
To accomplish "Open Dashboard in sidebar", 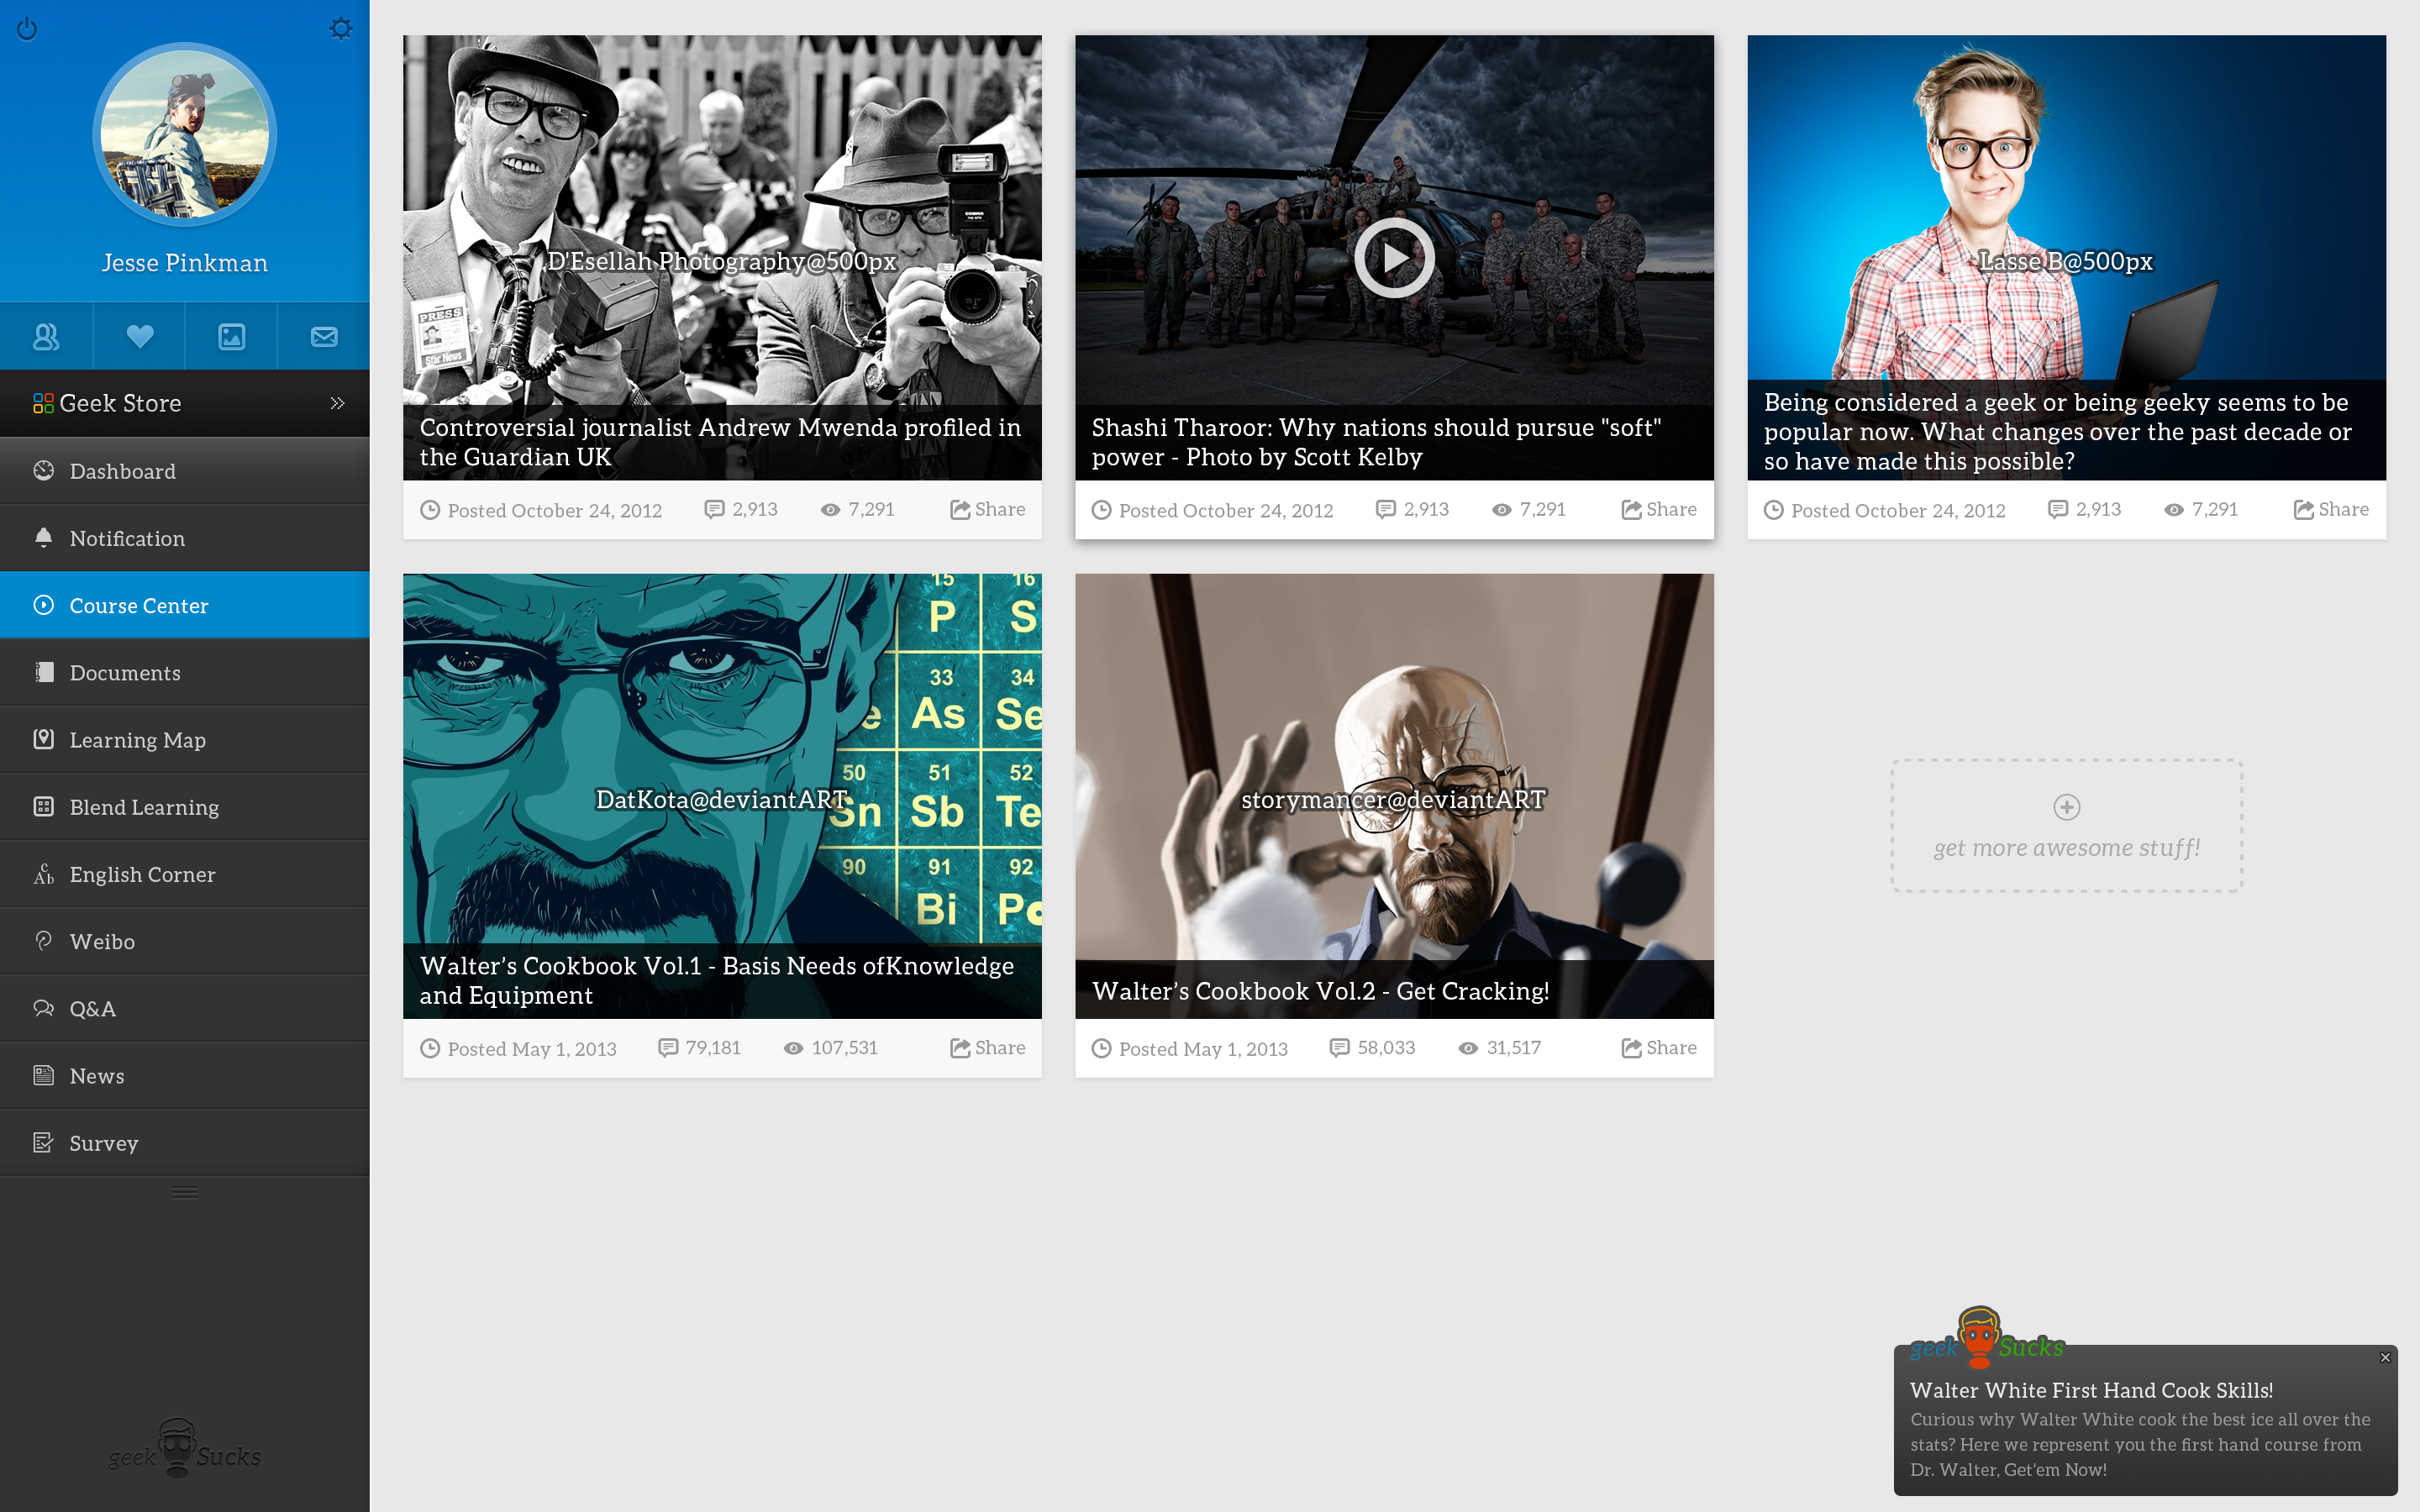I will 185,471.
